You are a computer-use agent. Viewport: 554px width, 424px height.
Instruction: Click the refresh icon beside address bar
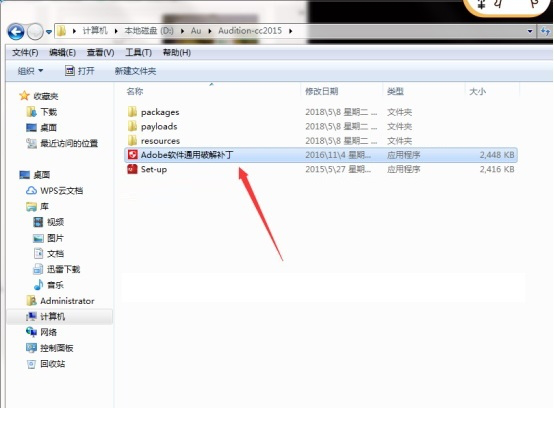coord(545,31)
